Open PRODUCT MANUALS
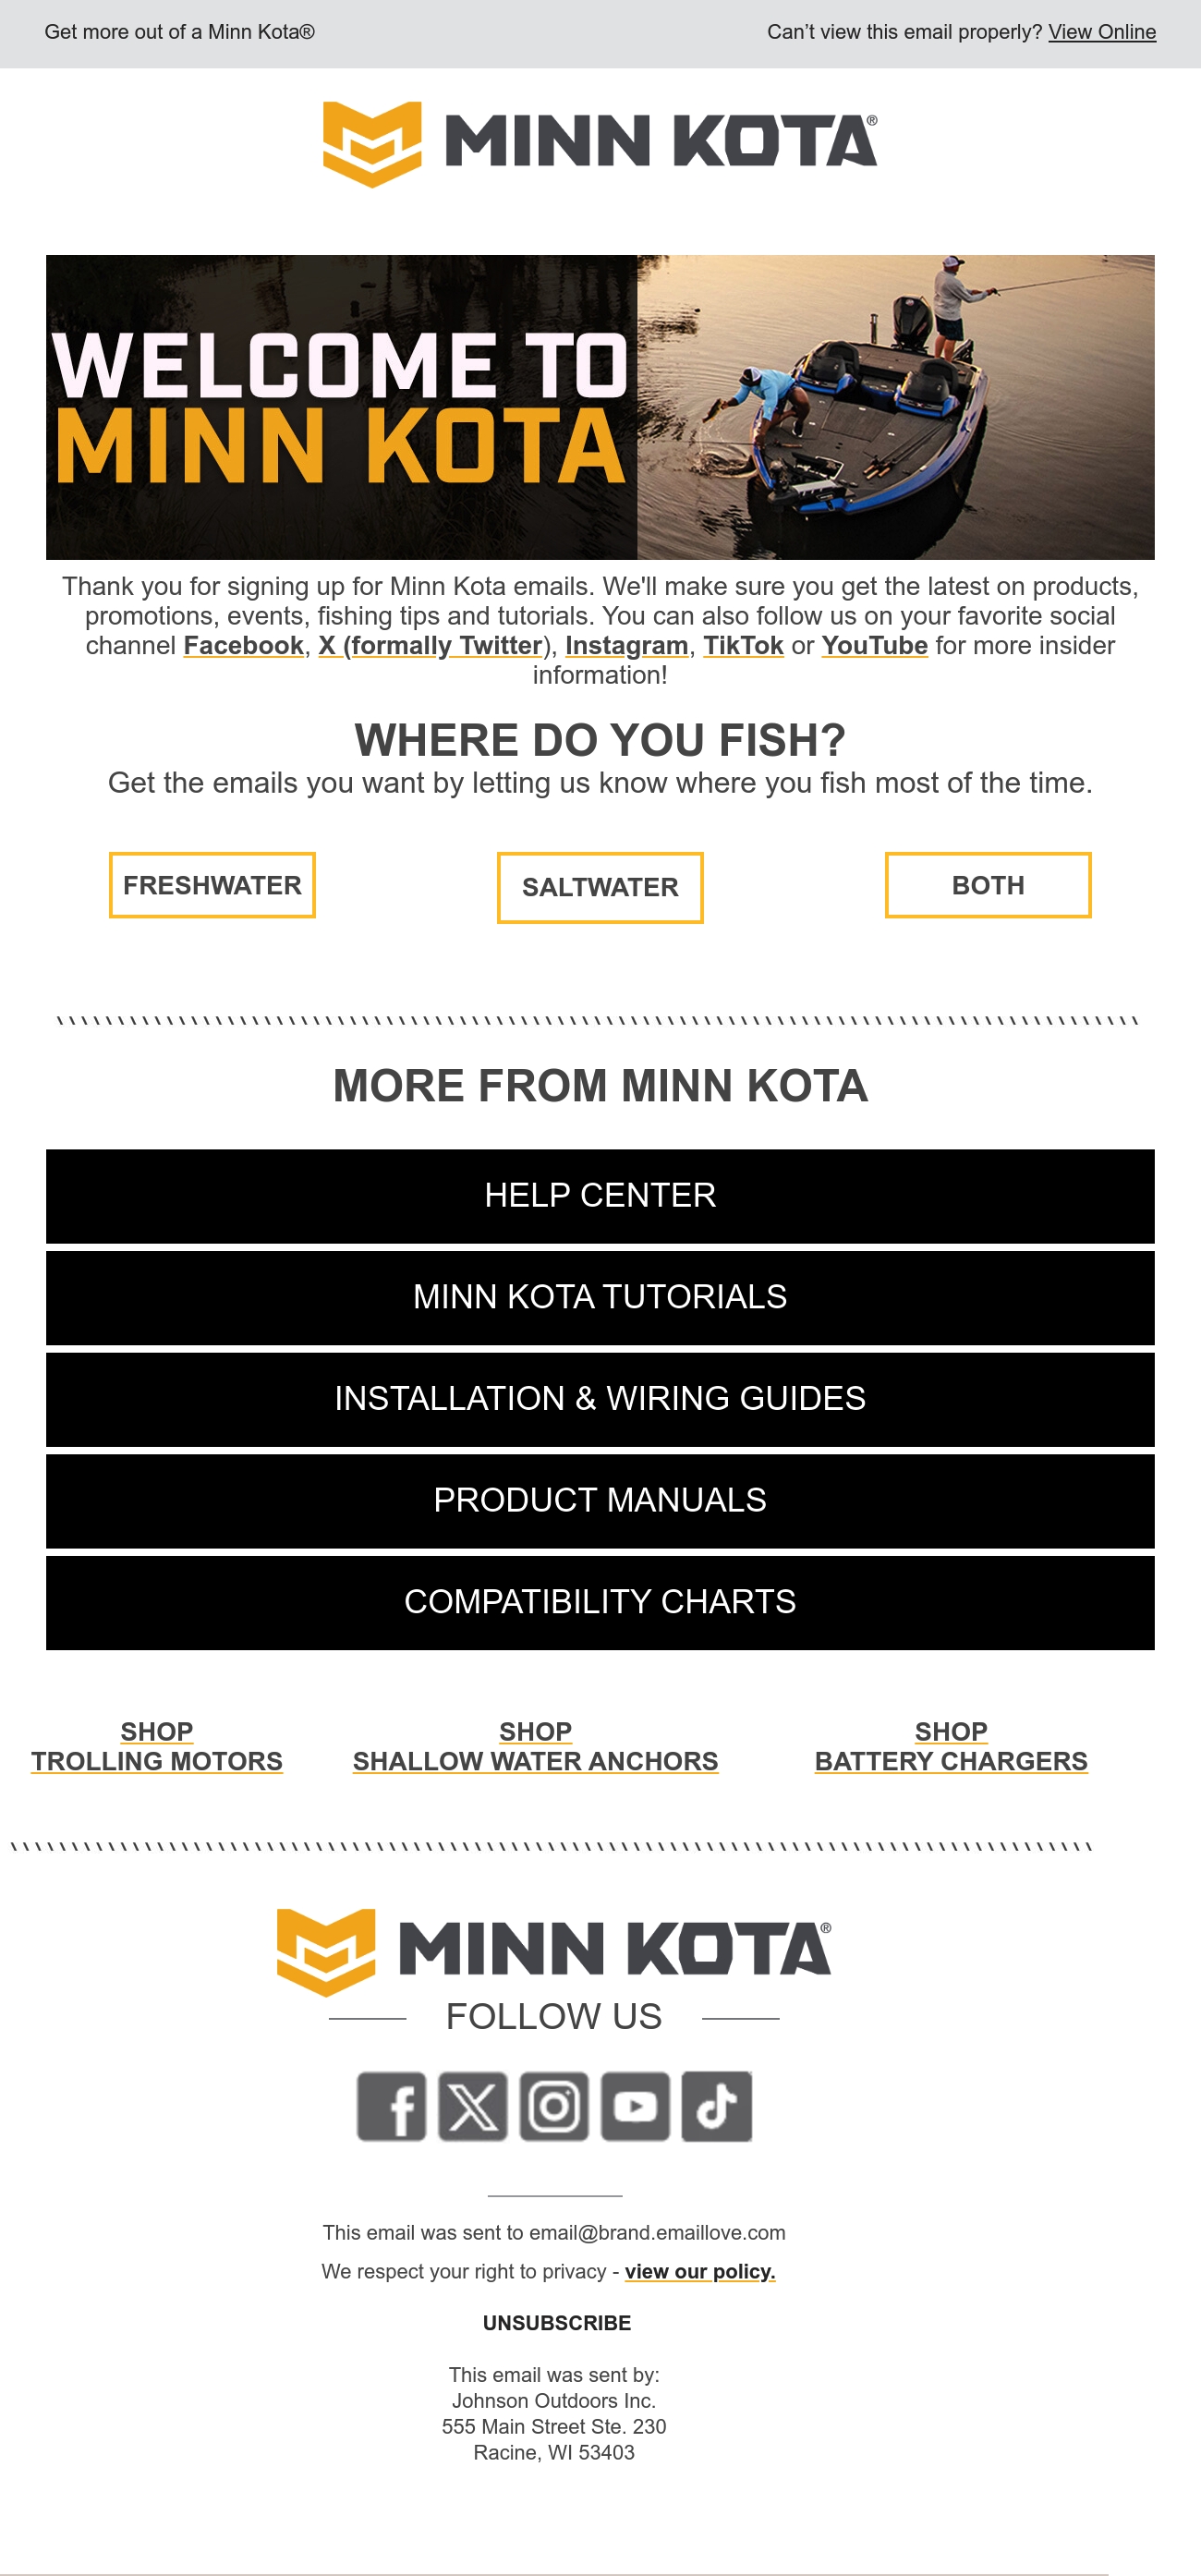Image resolution: width=1201 pixels, height=2576 pixels. click(x=600, y=1501)
